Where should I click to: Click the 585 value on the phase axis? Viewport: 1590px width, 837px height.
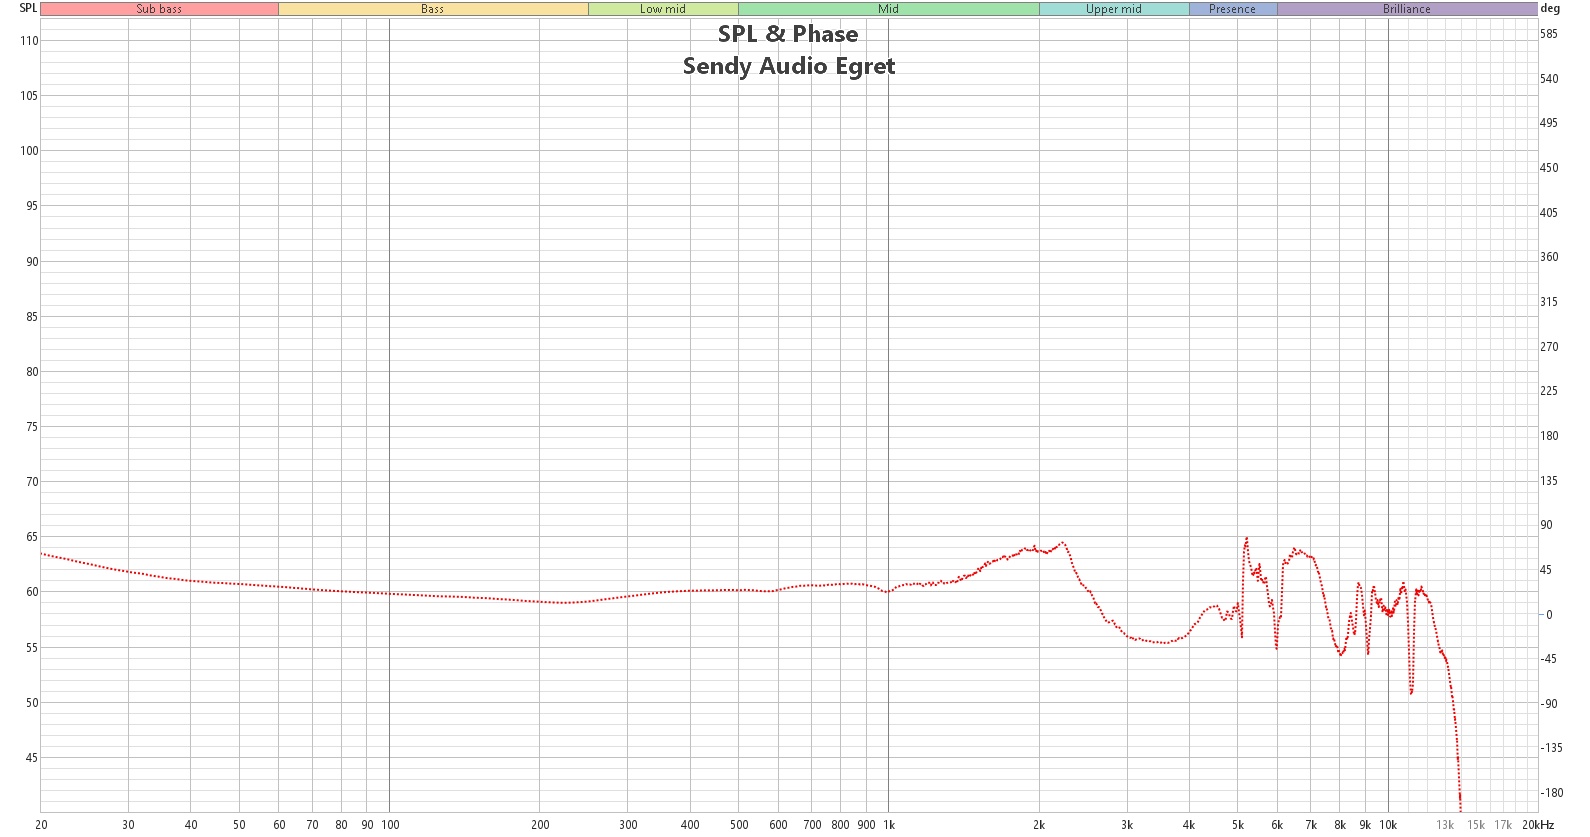(x=1549, y=34)
